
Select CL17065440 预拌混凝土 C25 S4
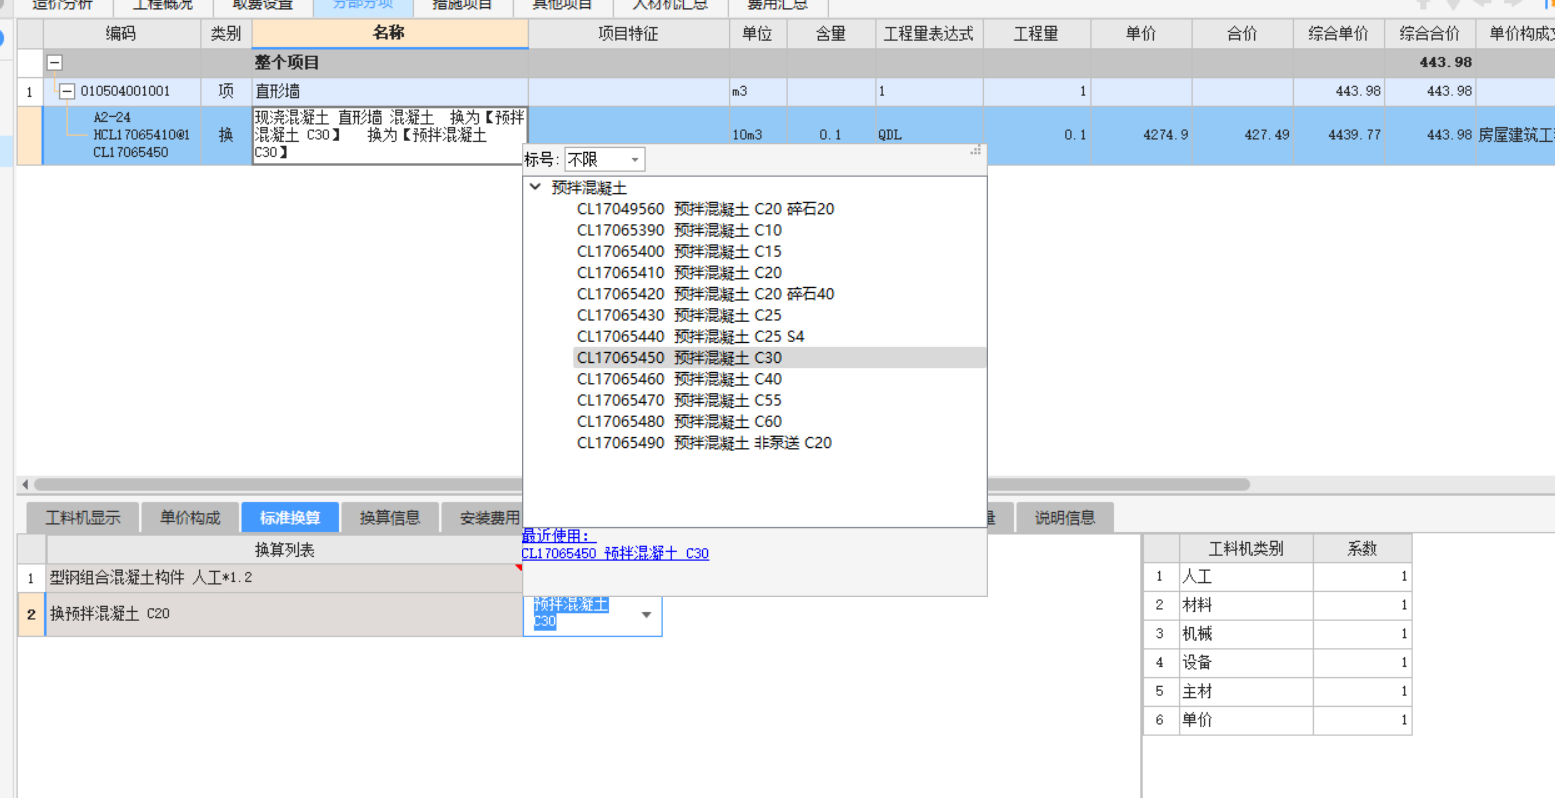(x=690, y=336)
